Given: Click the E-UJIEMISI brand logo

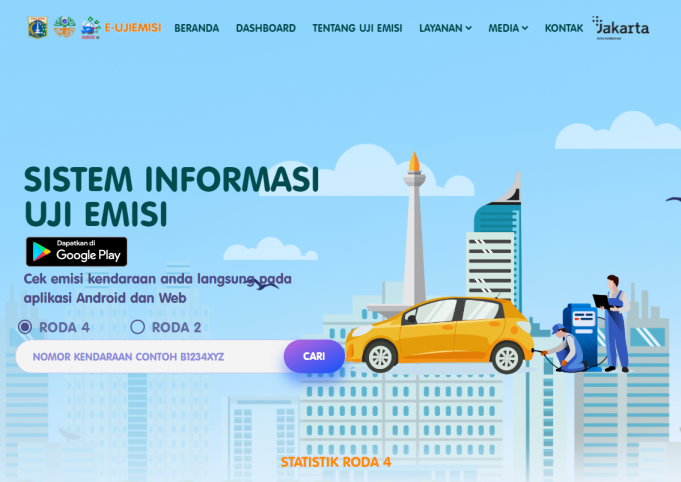Looking at the screenshot, I should coord(122,28).
